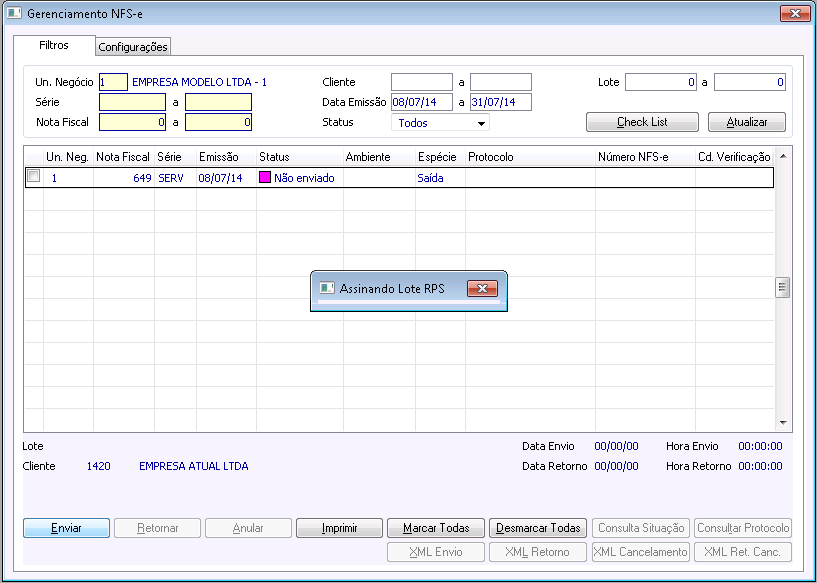Click Marcar Todas button
The image size is (817, 583).
436,528
